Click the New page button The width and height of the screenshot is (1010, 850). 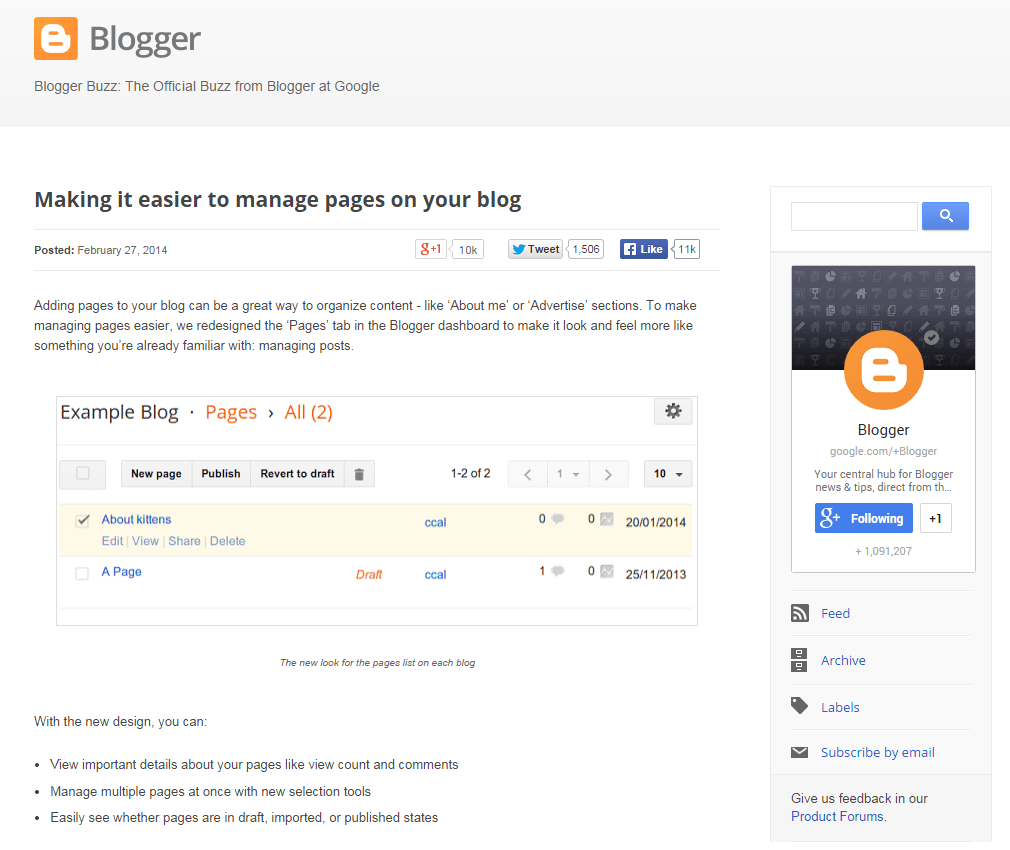pos(157,474)
